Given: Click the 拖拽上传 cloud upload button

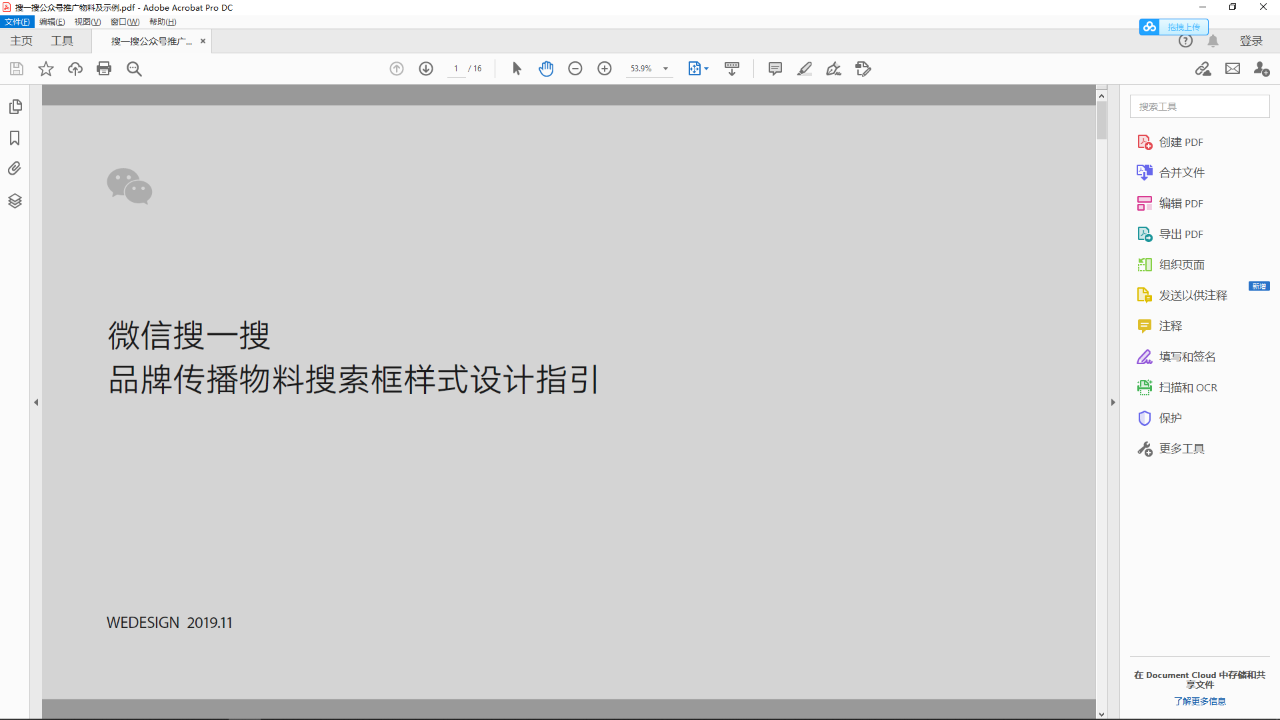Looking at the screenshot, I should click(x=1174, y=27).
